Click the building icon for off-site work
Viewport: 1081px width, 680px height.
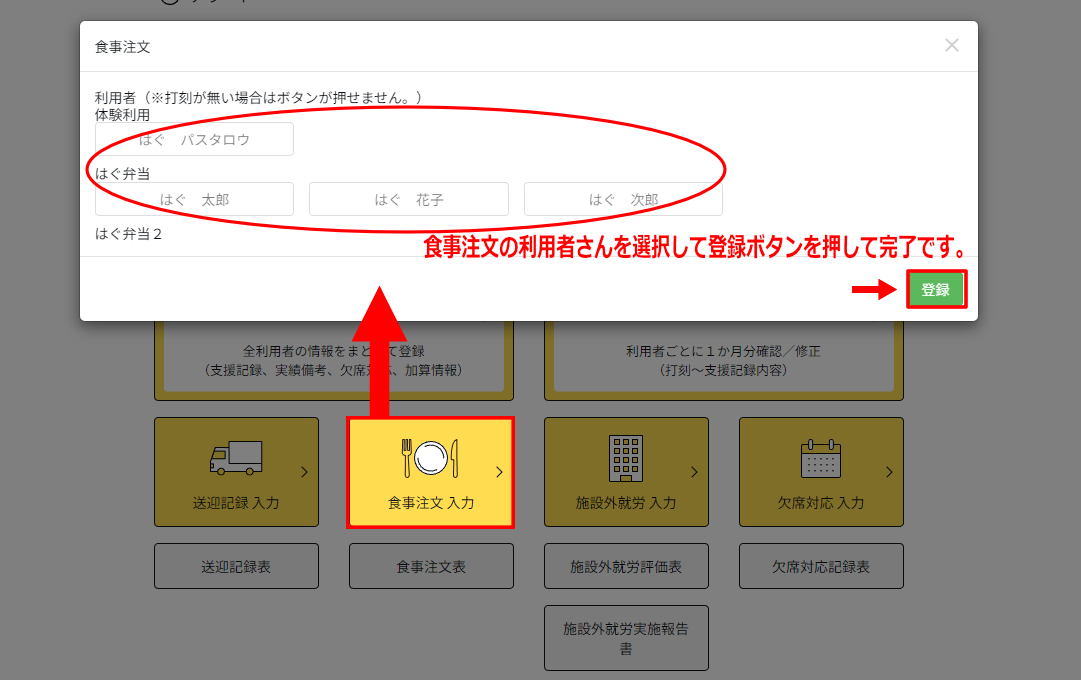(625, 458)
